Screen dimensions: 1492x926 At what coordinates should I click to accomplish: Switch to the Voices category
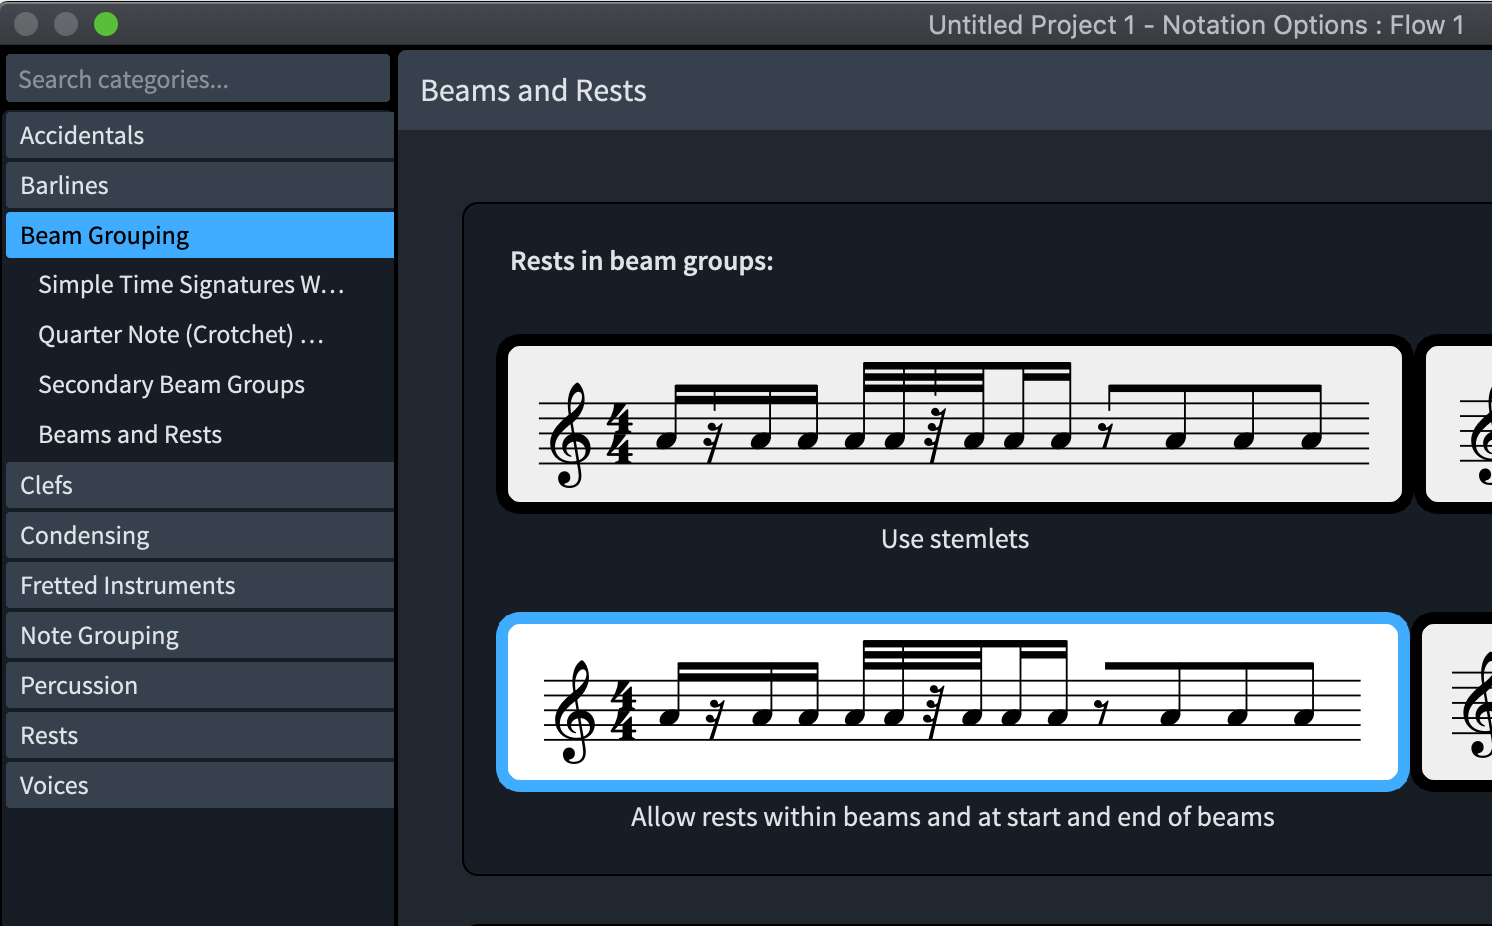[x=199, y=785]
